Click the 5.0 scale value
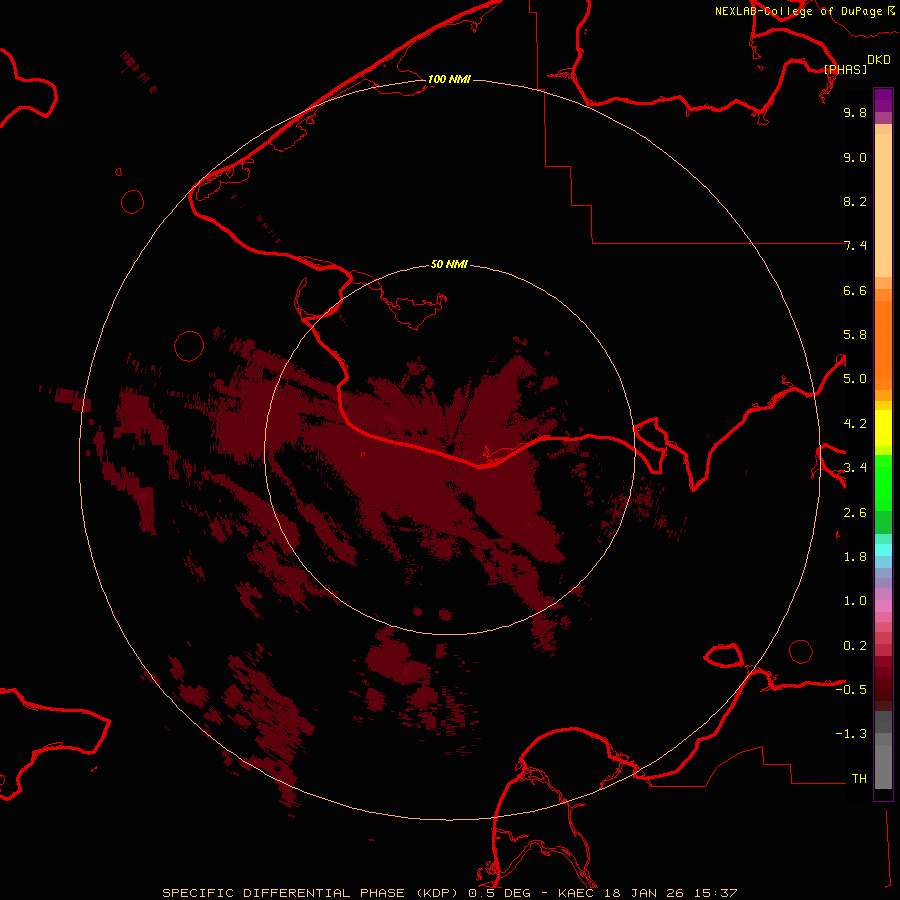Screen dimensions: 900x900 pos(855,379)
